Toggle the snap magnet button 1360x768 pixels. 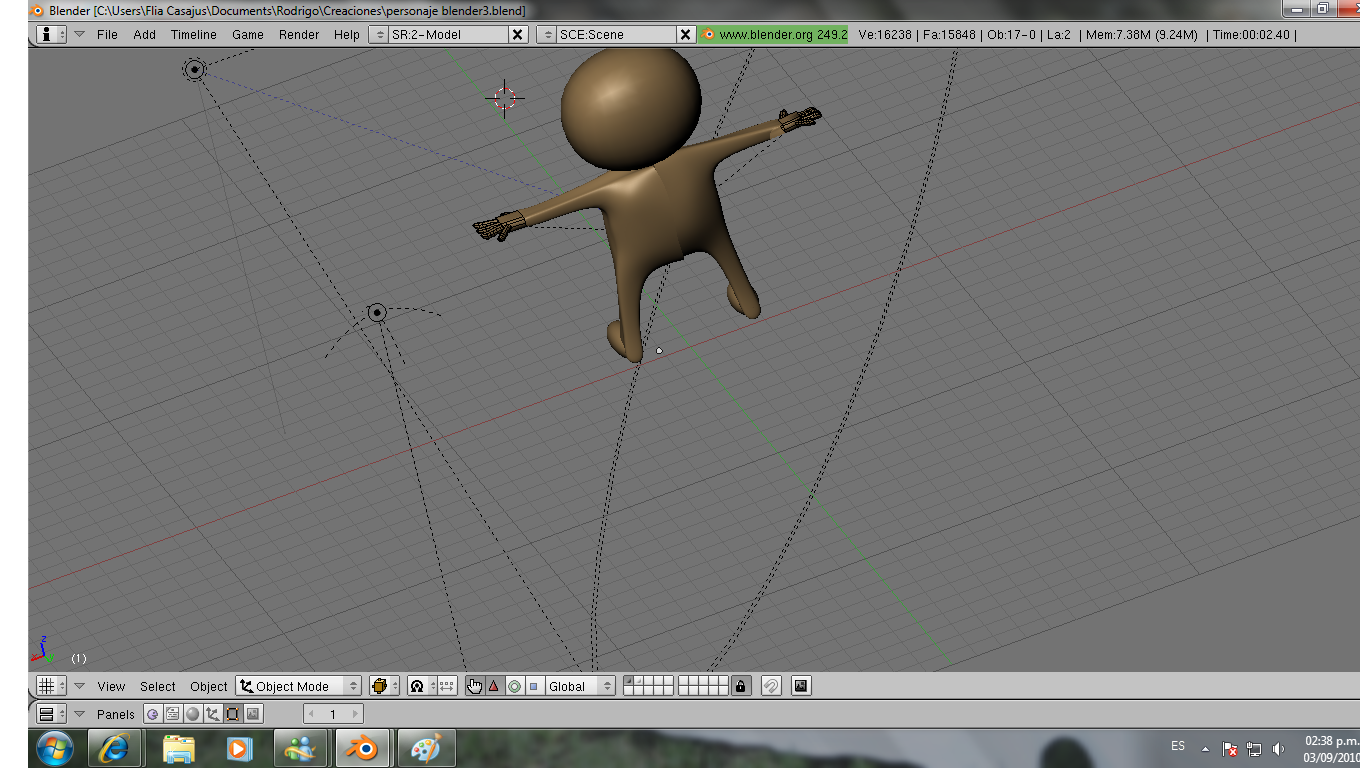coord(771,686)
